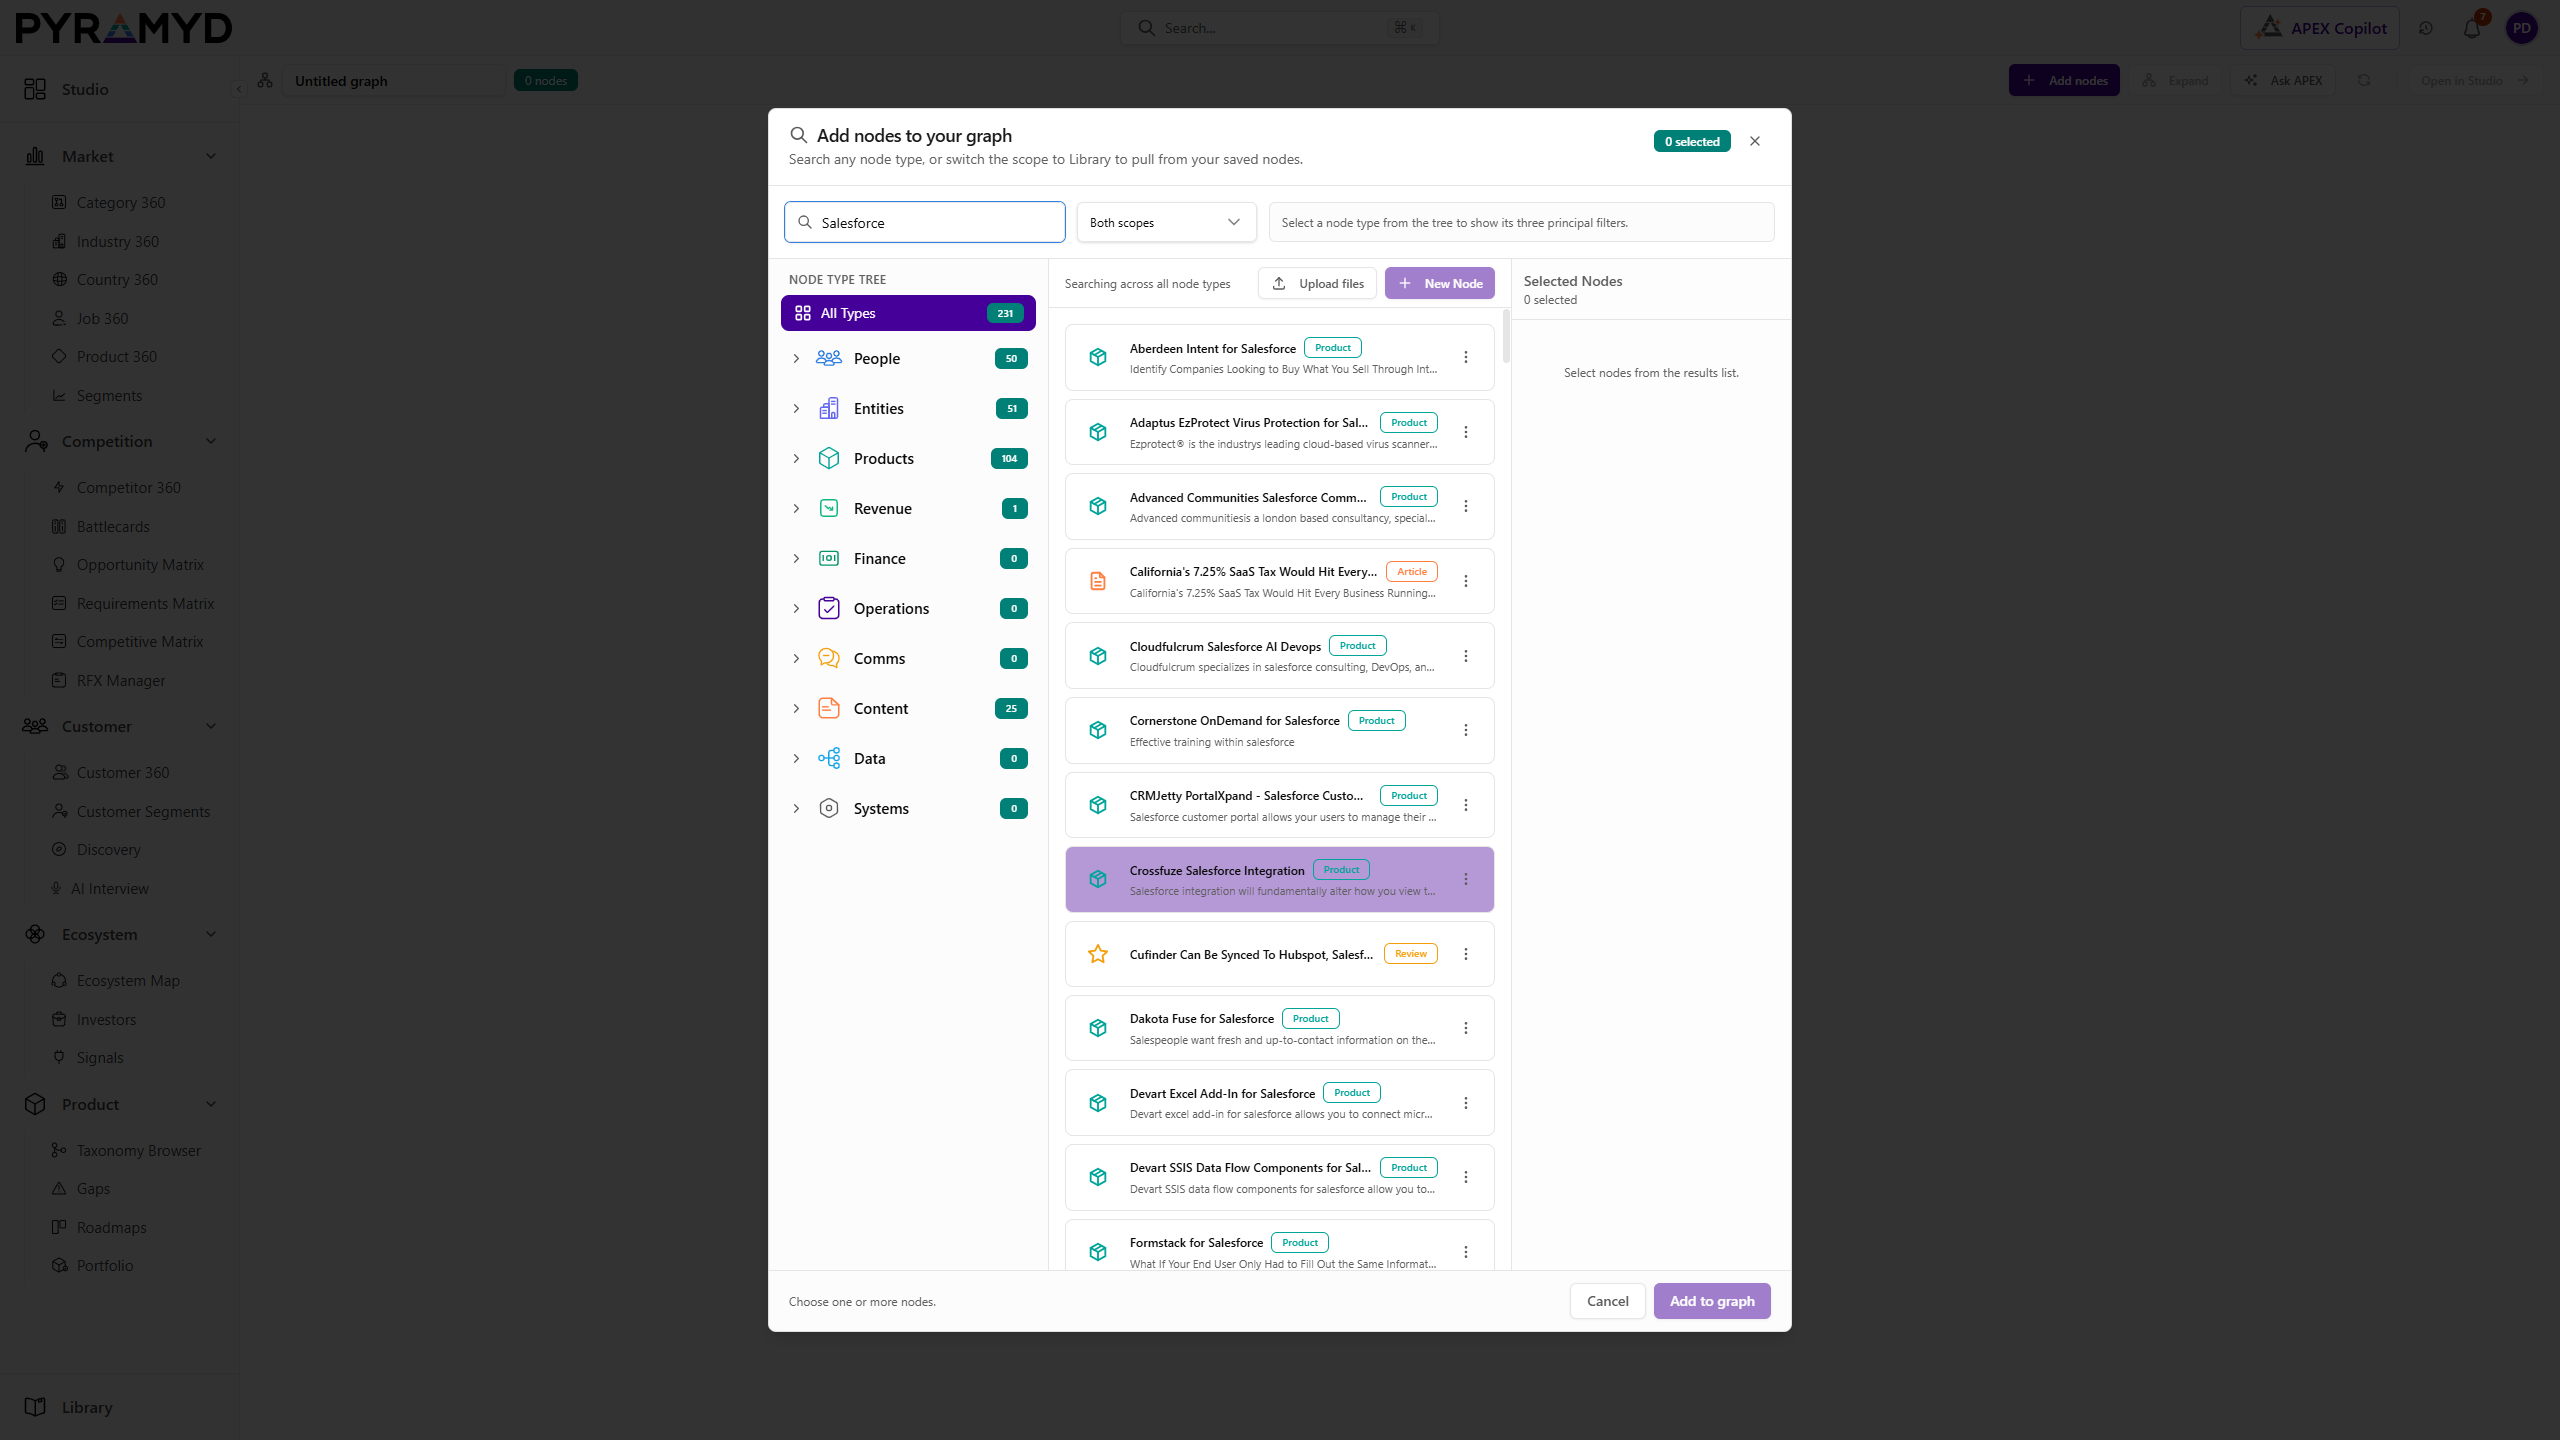Screen dimensions: 2560x1440
Task: Click the Entities building icon
Action: click(828, 408)
